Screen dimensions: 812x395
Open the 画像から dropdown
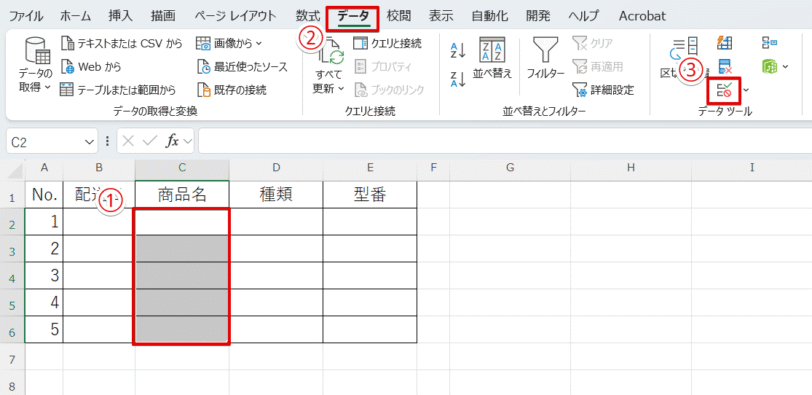[229, 43]
